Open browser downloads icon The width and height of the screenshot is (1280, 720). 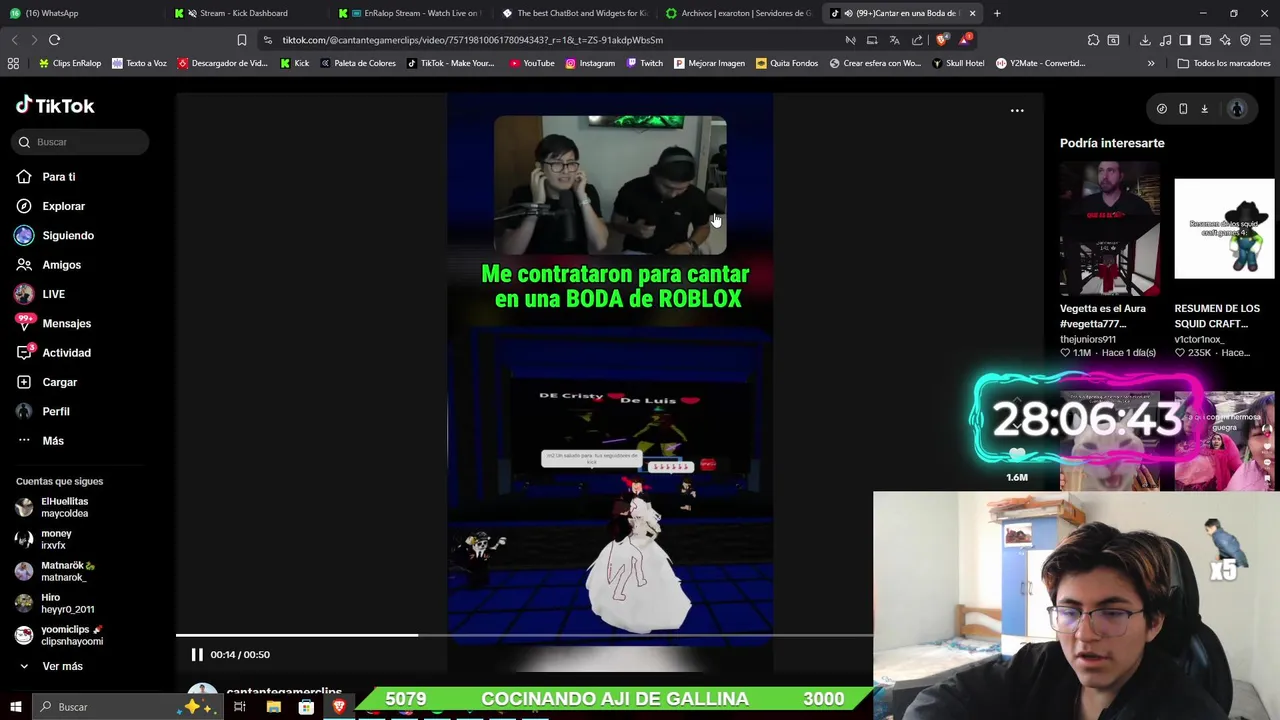(x=1145, y=40)
